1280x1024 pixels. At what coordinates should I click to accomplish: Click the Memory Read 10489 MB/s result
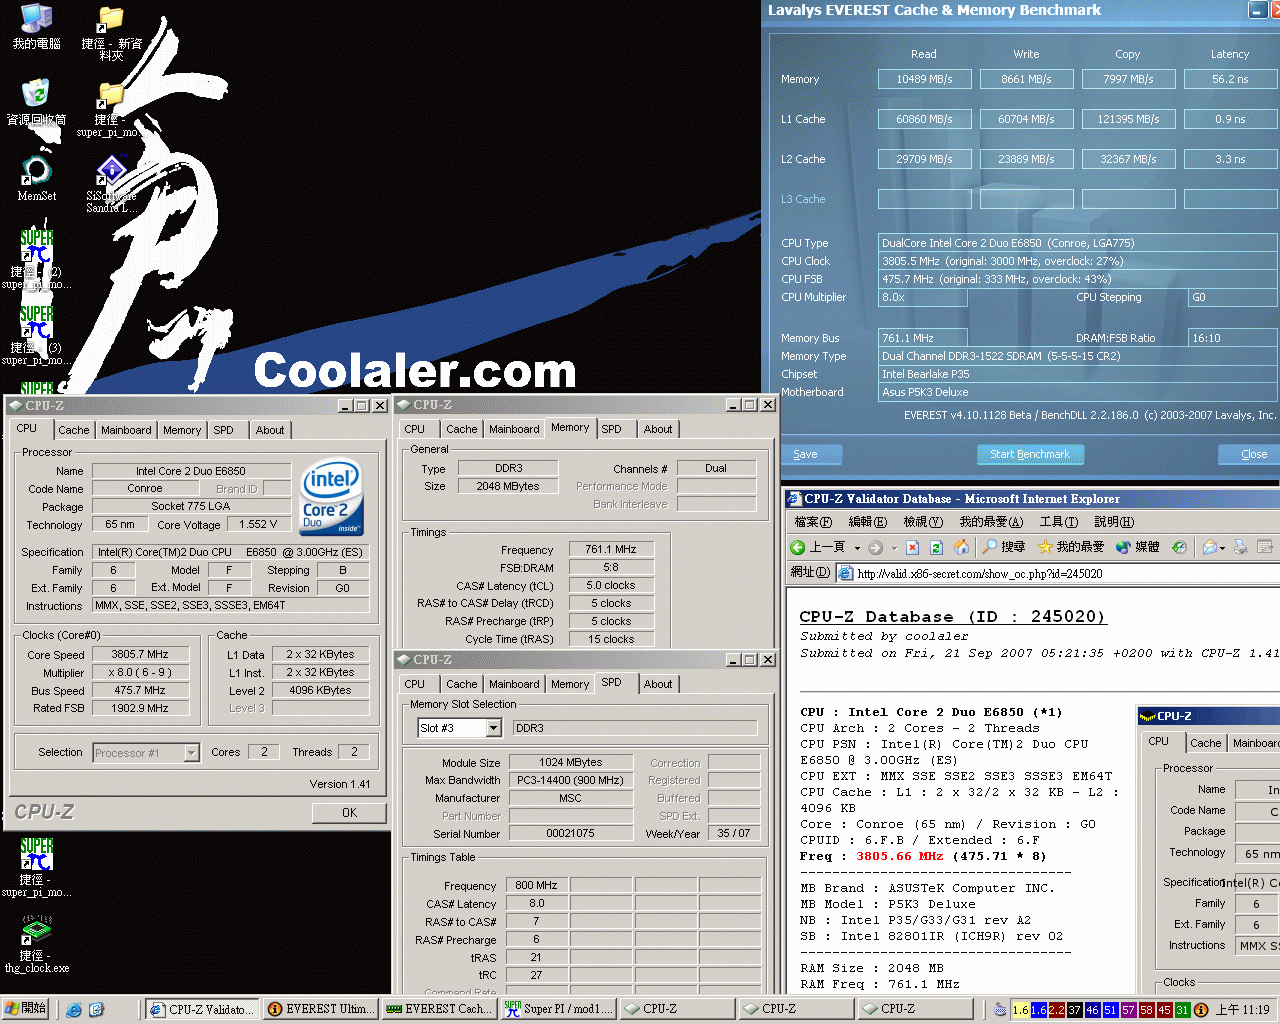point(925,79)
